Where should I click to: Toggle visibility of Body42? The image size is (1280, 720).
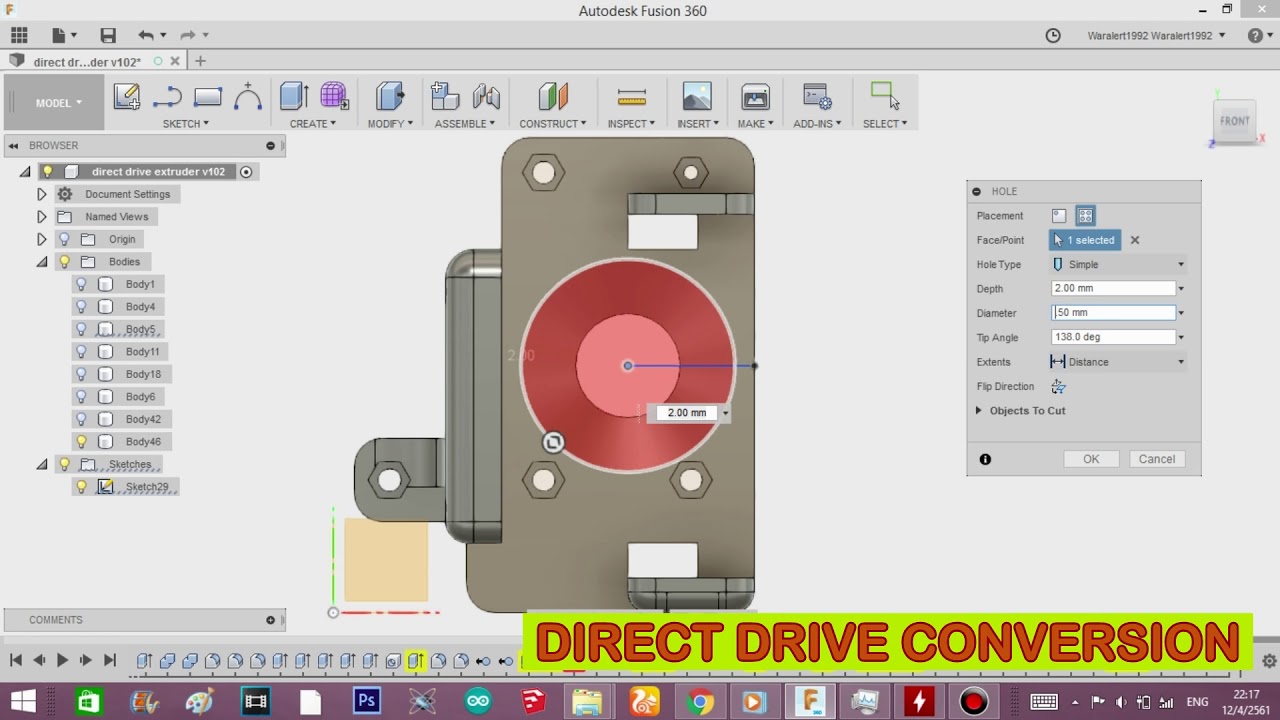[81, 419]
